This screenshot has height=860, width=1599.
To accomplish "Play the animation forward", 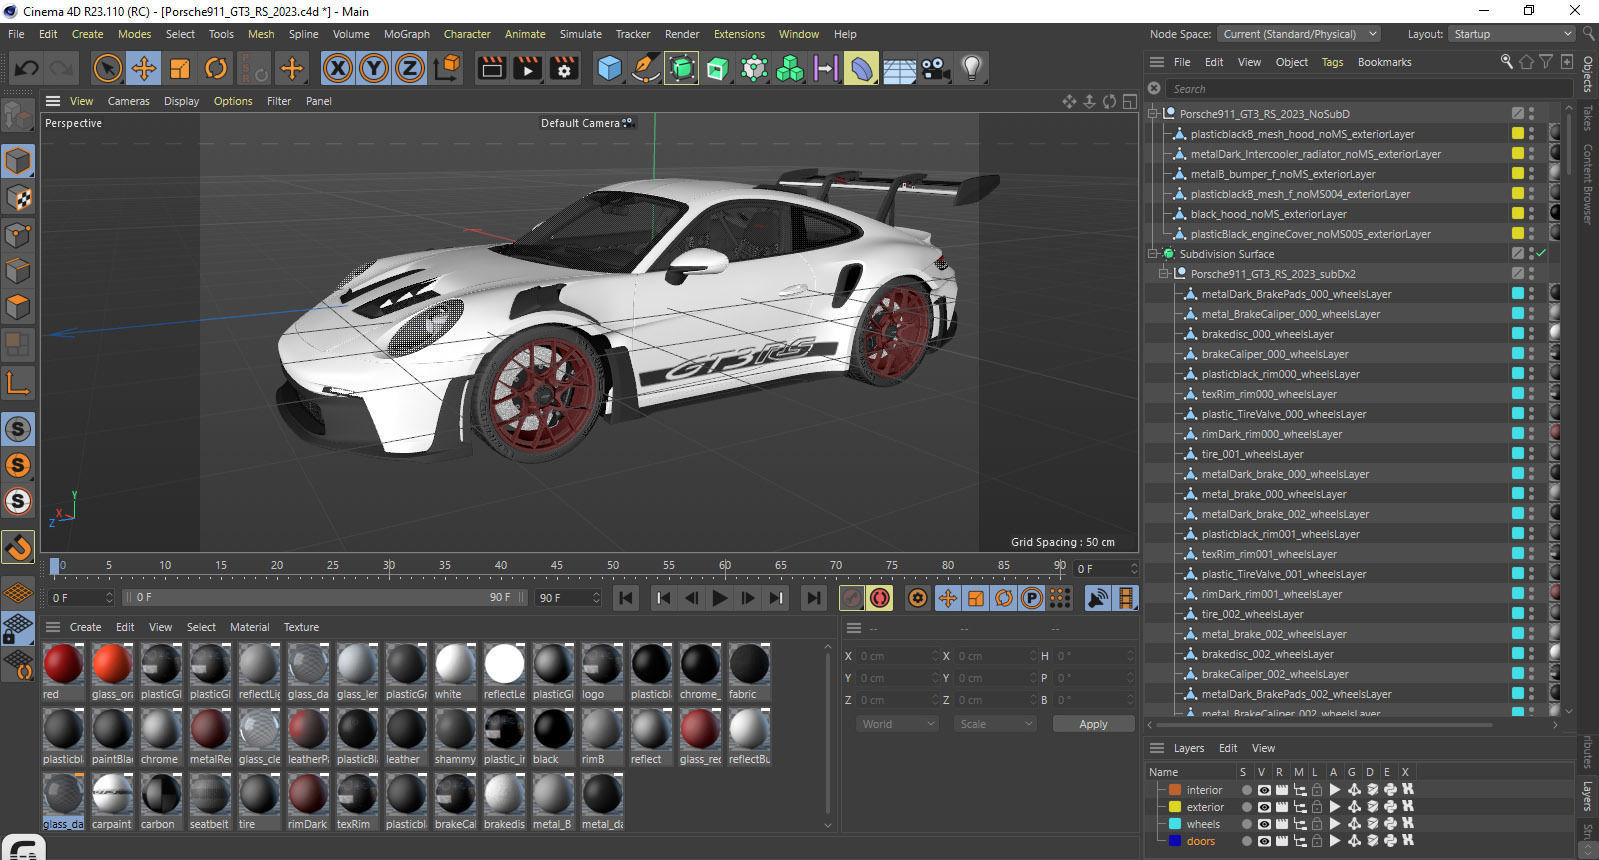I will tap(720, 598).
